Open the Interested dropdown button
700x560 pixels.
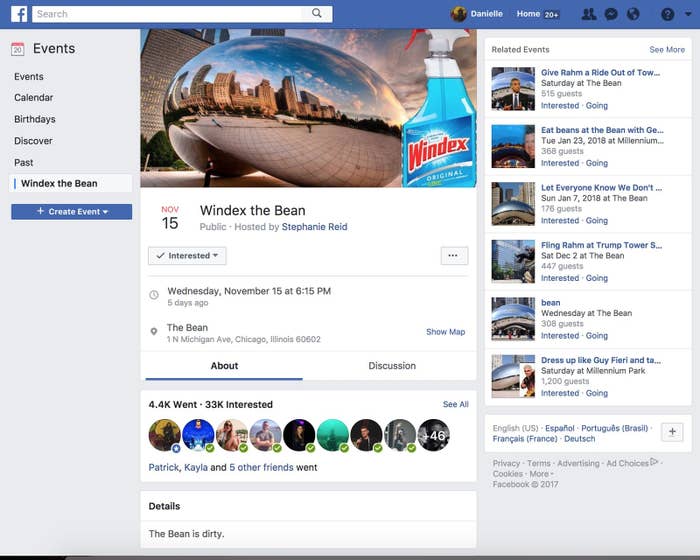(x=187, y=256)
